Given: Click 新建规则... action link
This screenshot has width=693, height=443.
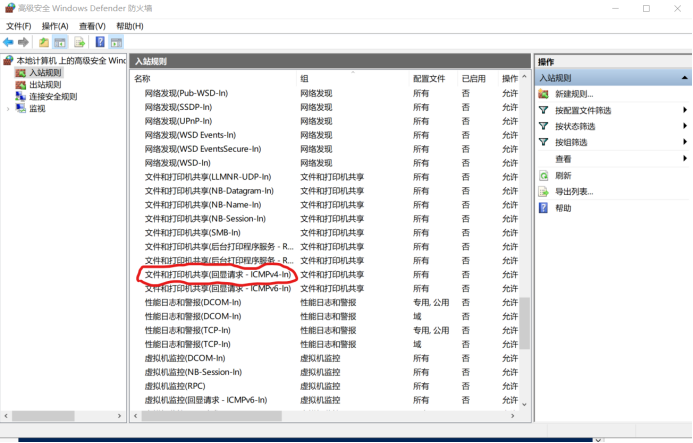Looking at the screenshot, I should [x=574, y=94].
